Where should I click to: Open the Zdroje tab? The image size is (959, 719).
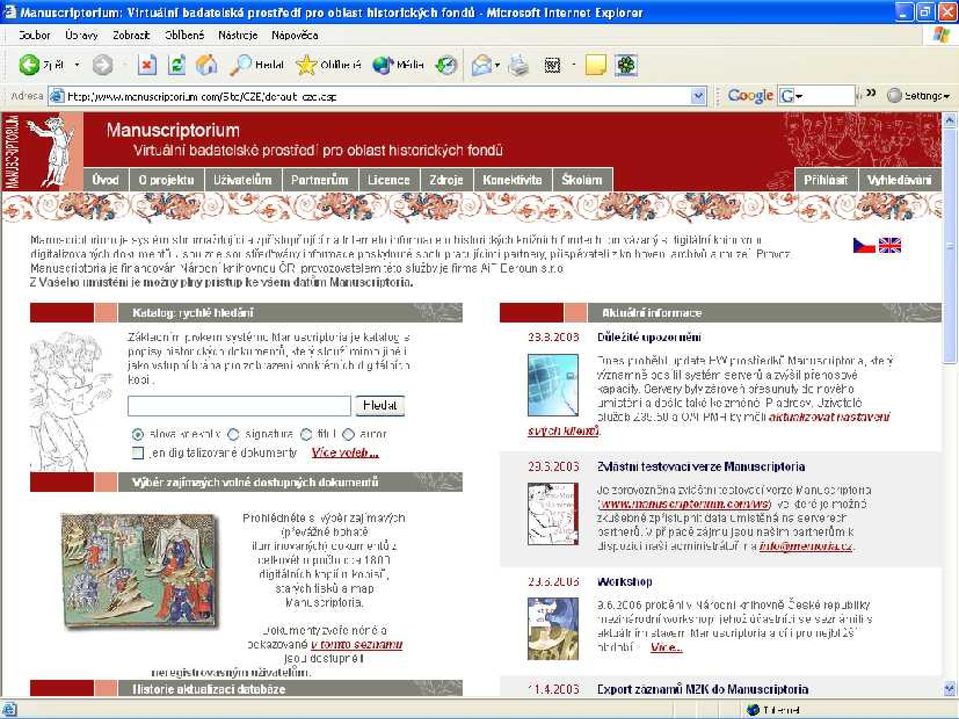tap(446, 180)
